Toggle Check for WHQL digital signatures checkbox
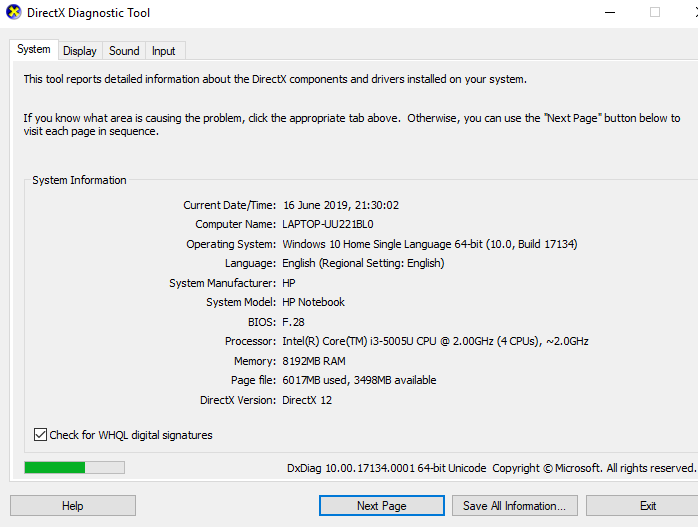Viewport: 698px width, 527px height. point(41,434)
